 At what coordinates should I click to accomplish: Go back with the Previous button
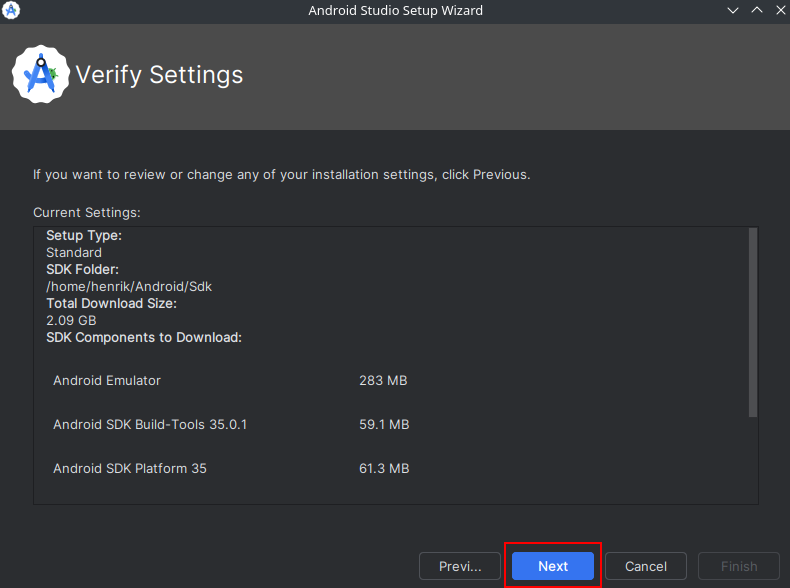[x=459, y=566]
